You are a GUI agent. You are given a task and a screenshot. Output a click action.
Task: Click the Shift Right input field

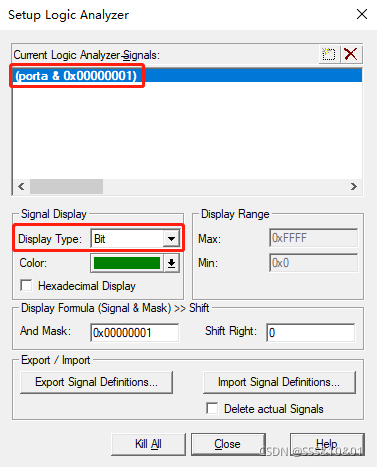click(311, 332)
